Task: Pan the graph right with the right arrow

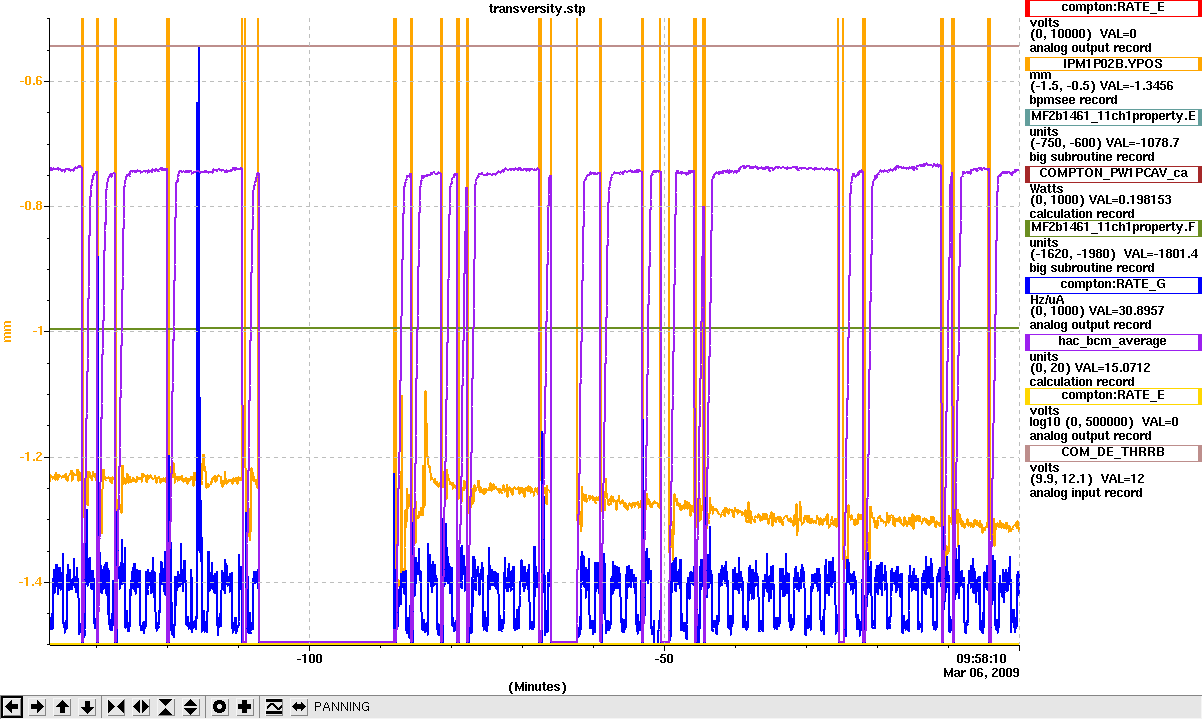Action: (38, 707)
